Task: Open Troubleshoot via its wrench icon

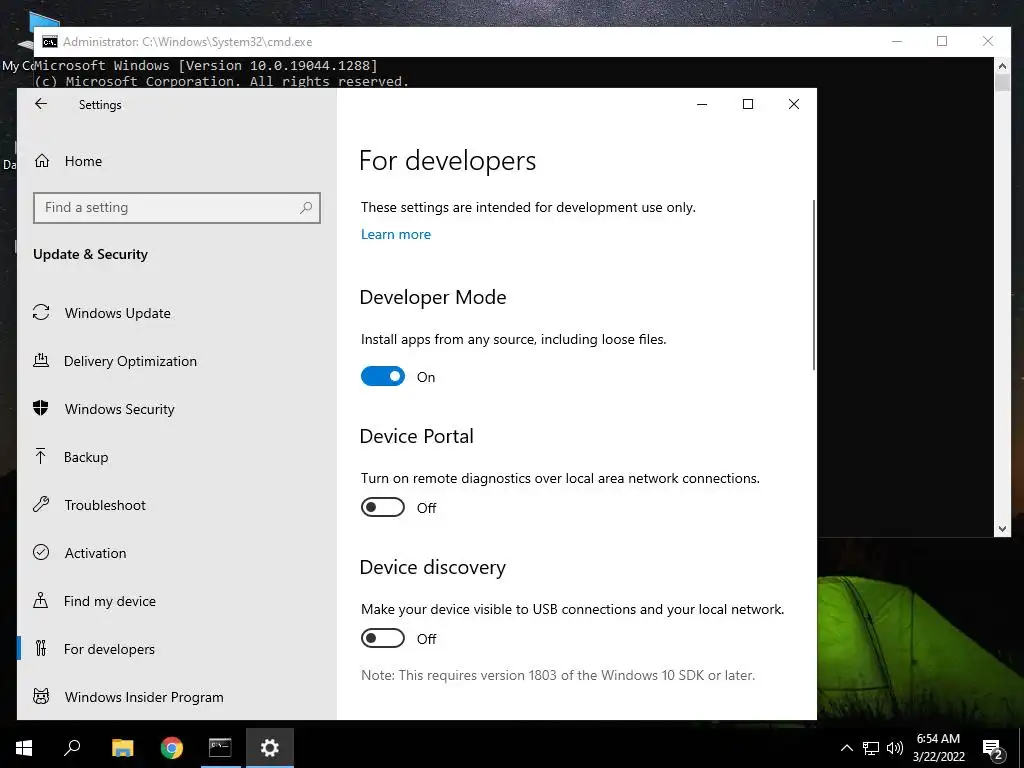Action: tap(41, 504)
